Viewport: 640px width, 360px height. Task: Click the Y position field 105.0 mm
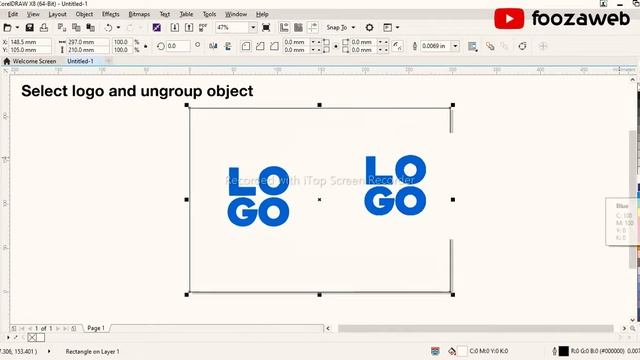pyautogui.click(x=30, y=50)
